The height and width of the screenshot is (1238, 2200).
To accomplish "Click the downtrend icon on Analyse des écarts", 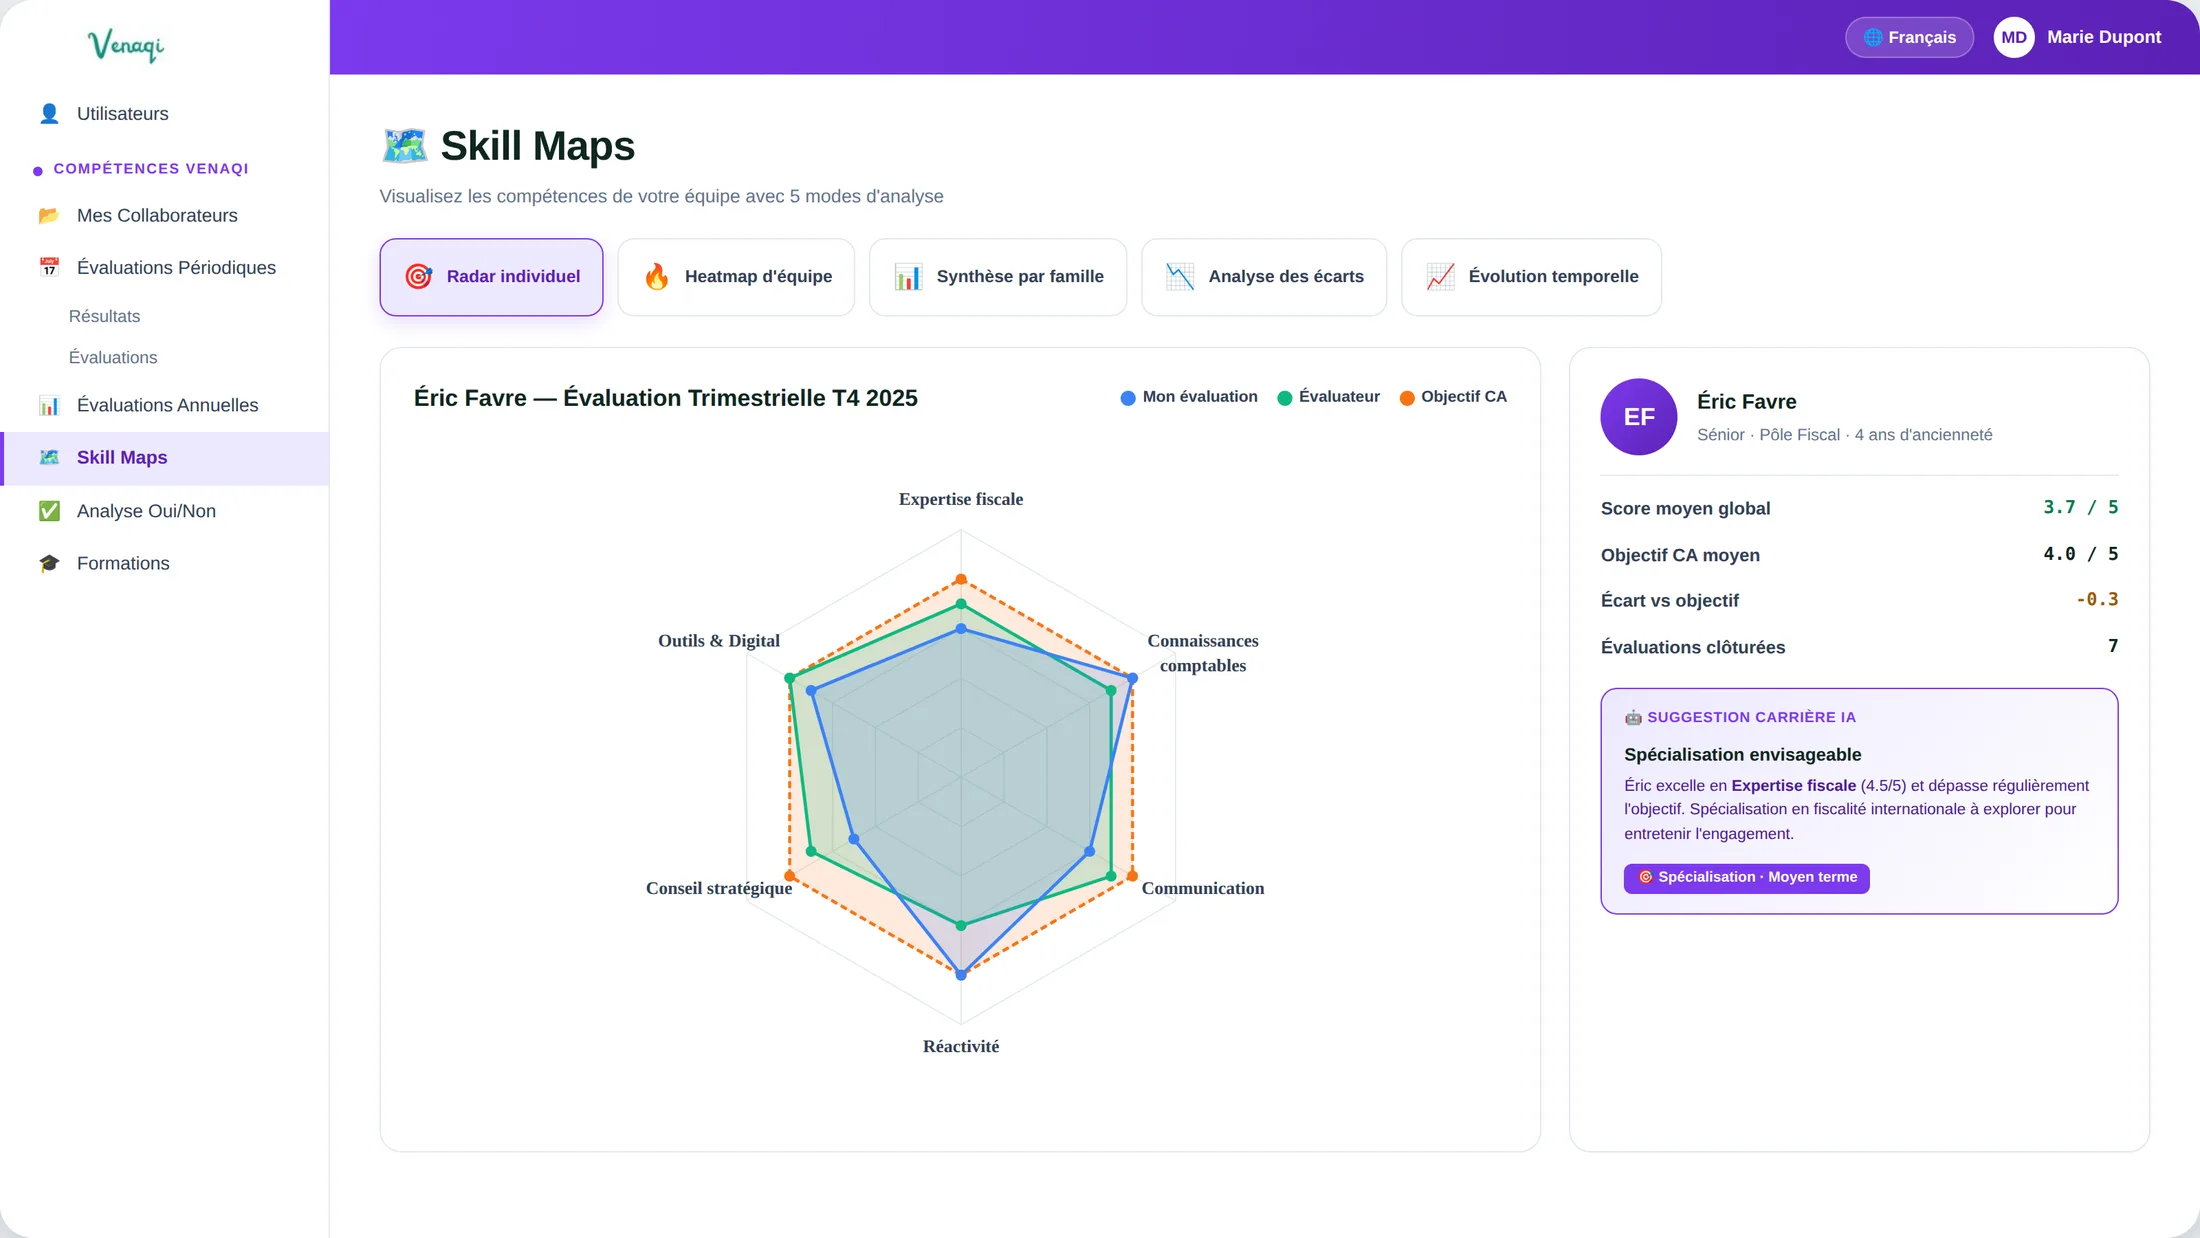I will click(x=1180, y=277).
